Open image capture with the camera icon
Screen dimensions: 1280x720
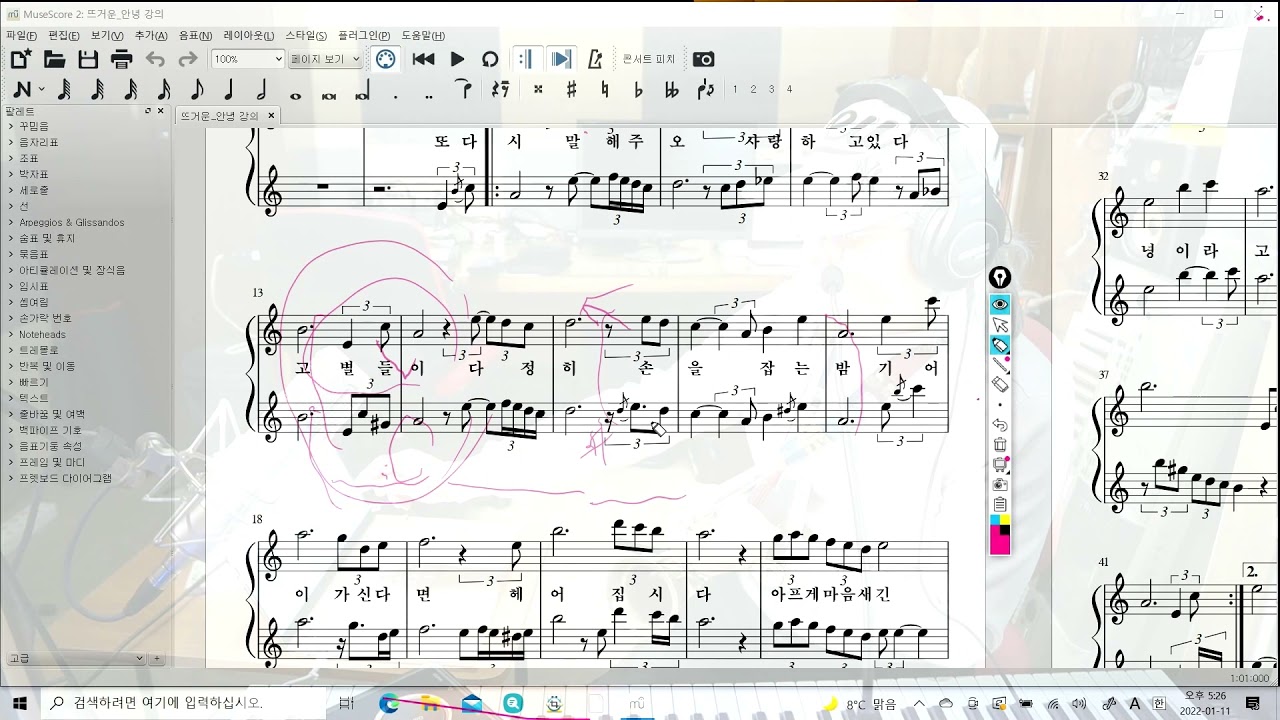click(x=704, y=59)
